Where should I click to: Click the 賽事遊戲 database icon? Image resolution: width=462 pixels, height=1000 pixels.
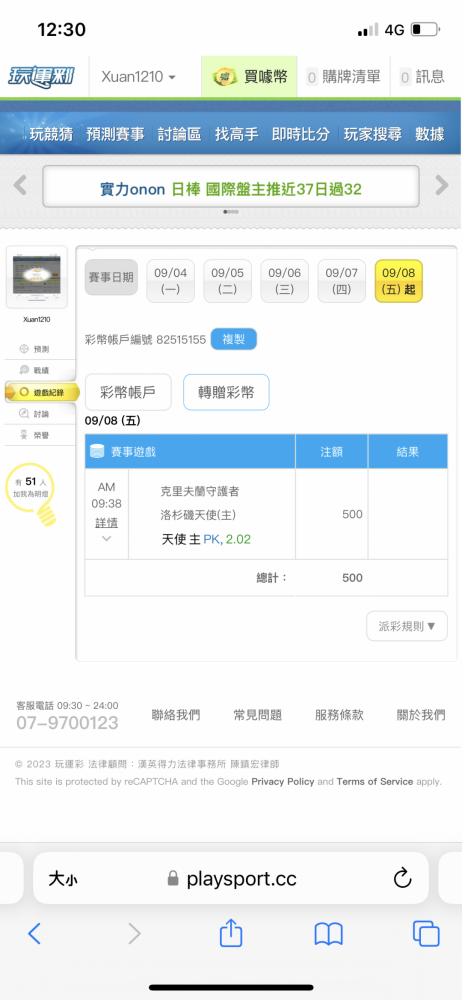[96, 452]
